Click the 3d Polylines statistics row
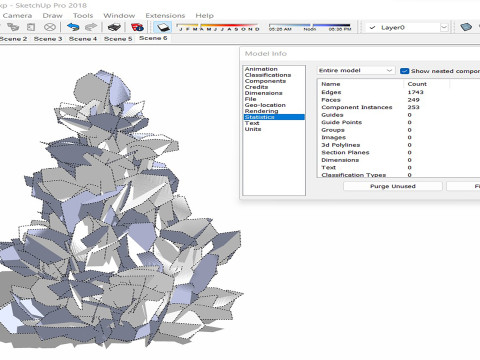This screenshot has height=360, width=480. [x=399, y=145]
